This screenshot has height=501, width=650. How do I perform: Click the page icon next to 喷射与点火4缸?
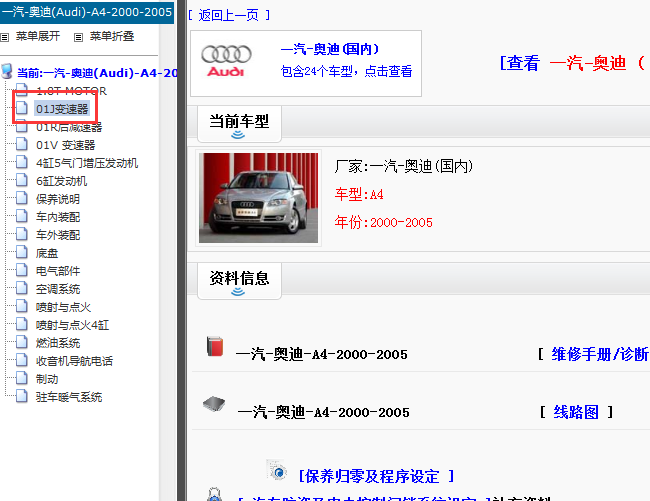coord(22,324)
